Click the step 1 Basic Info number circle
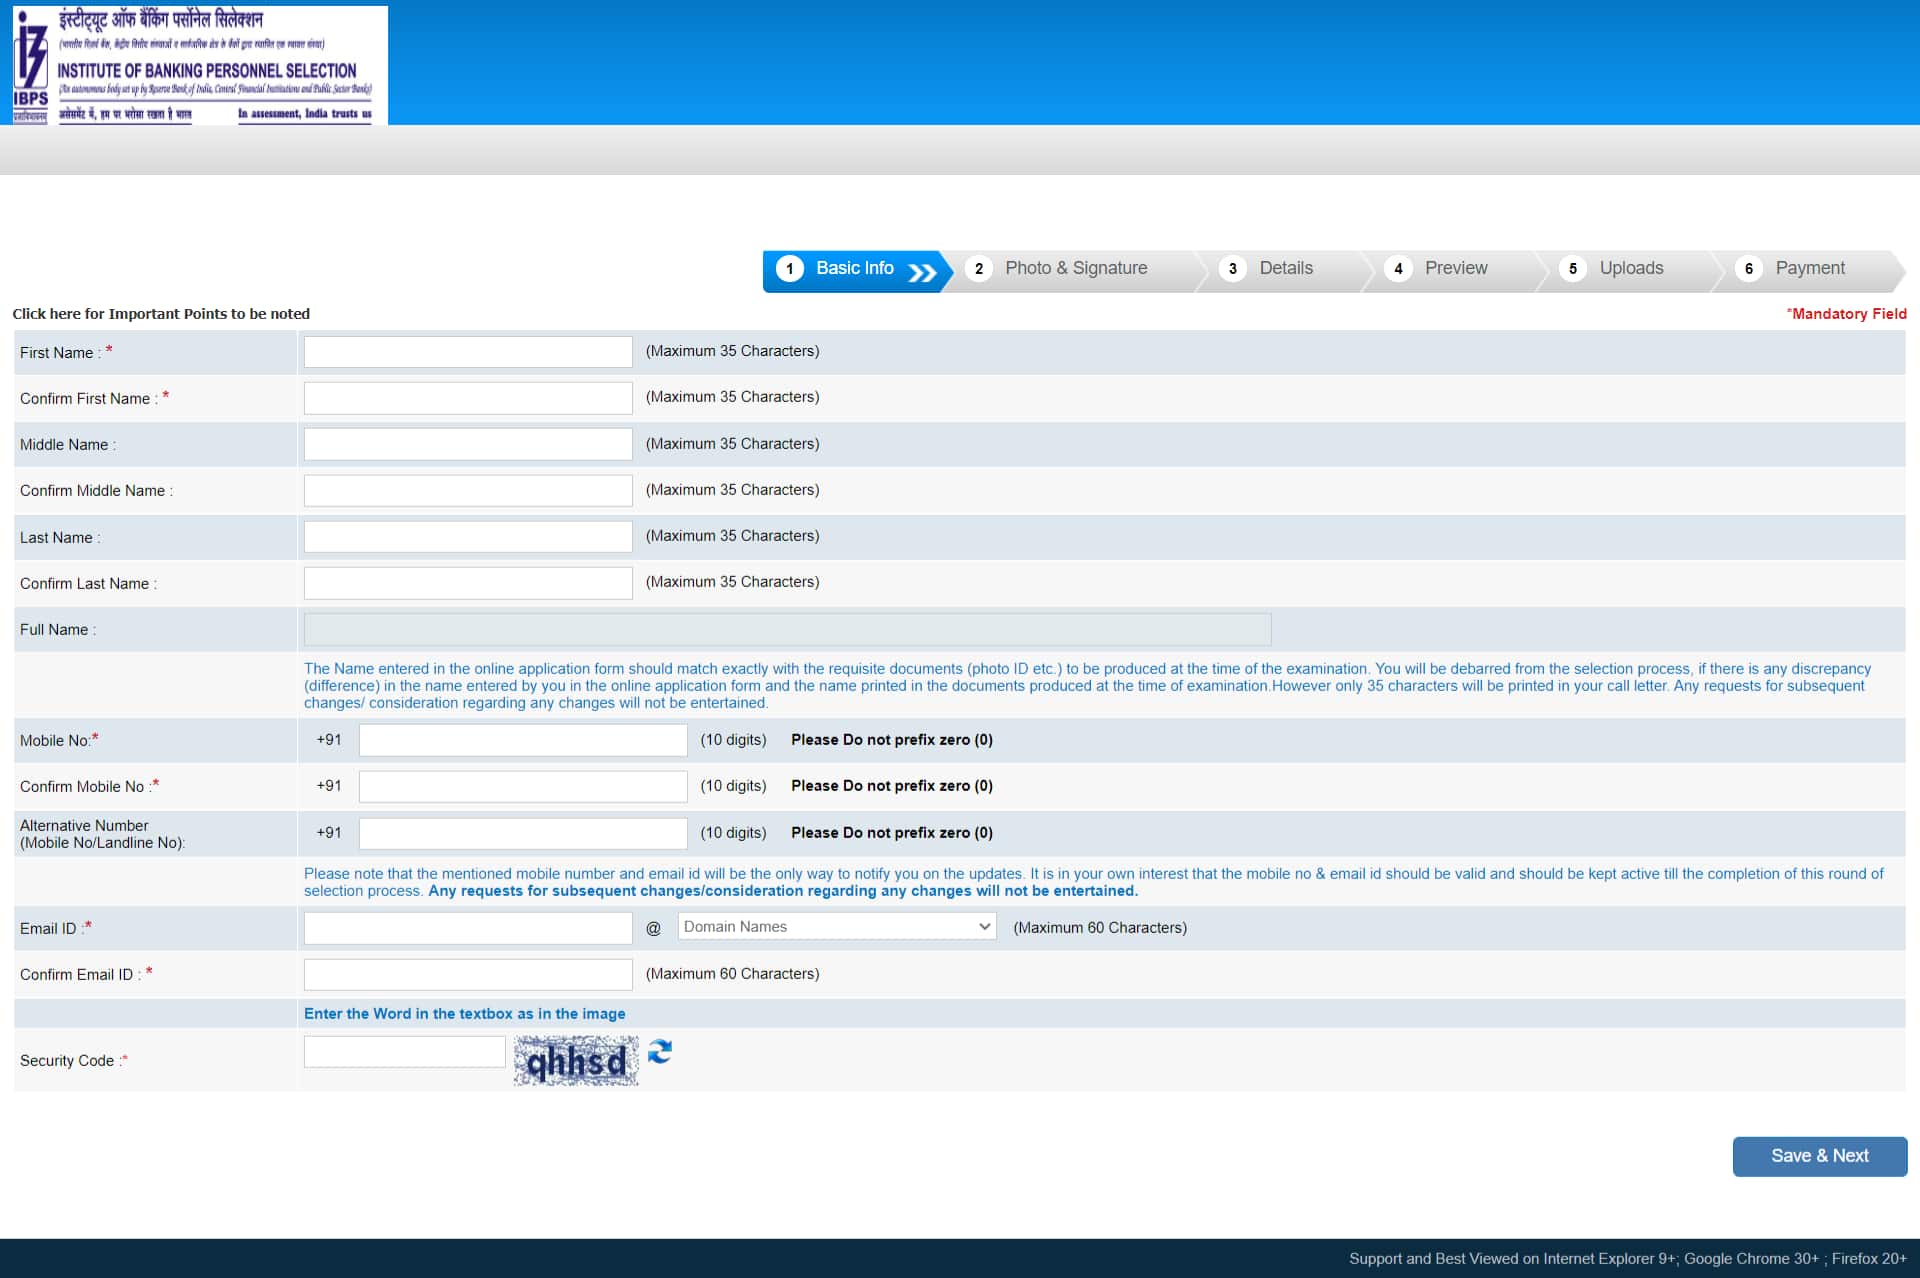Image resolution: width=1920 pixels, height=1278 pixels. click(x=789, y=269)
